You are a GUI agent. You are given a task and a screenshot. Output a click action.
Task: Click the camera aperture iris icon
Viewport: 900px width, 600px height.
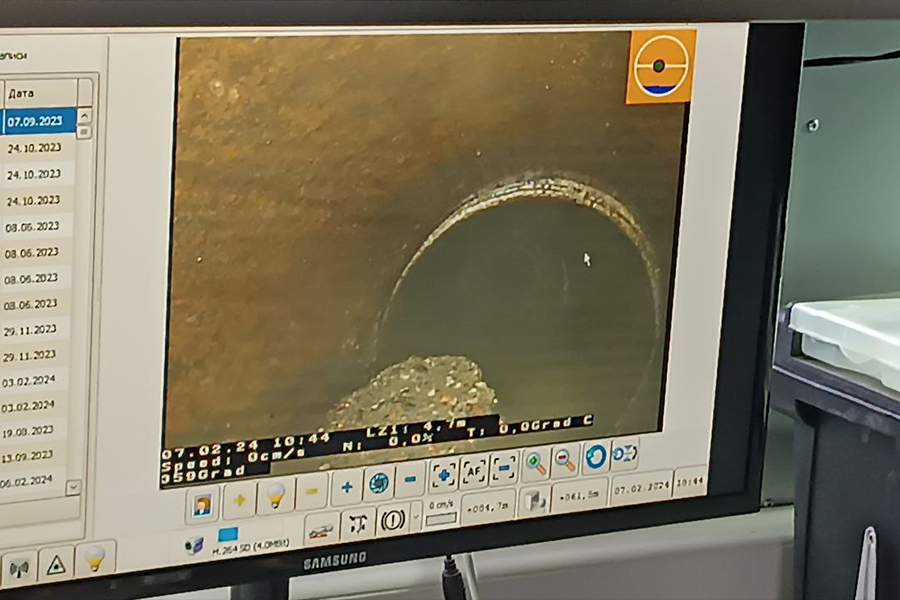[378, 483]
